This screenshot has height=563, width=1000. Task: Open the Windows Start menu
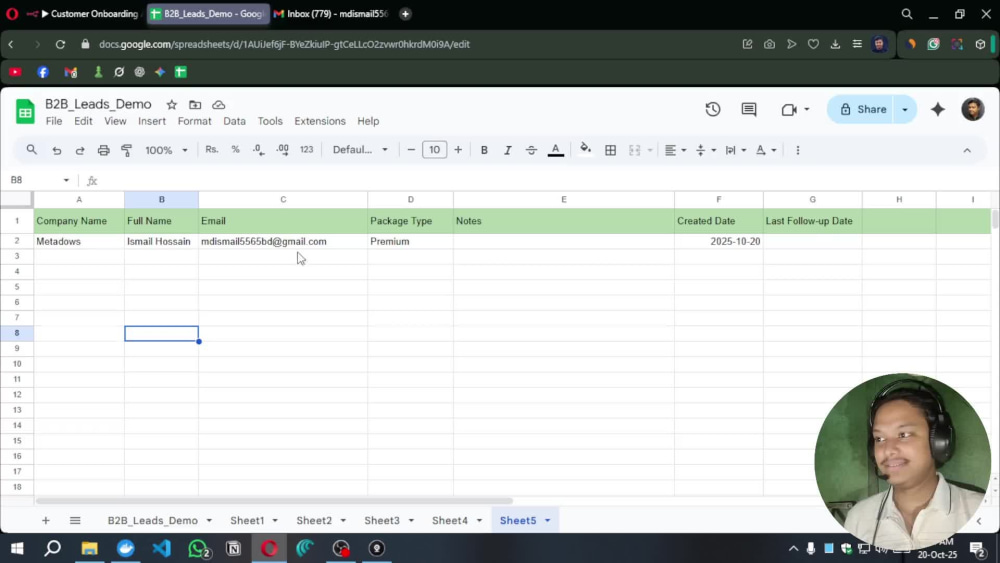17,548
